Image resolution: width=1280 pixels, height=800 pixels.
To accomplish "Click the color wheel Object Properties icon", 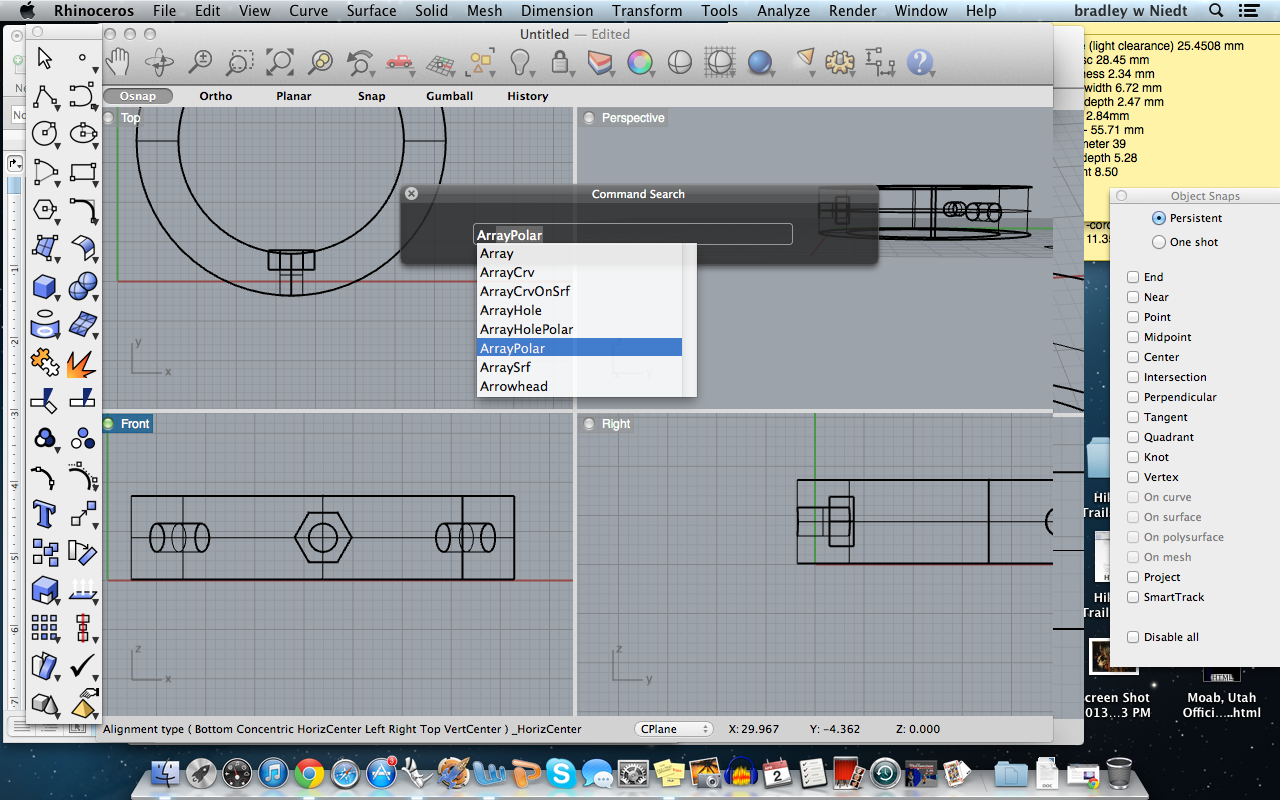I will pos(640,62).
